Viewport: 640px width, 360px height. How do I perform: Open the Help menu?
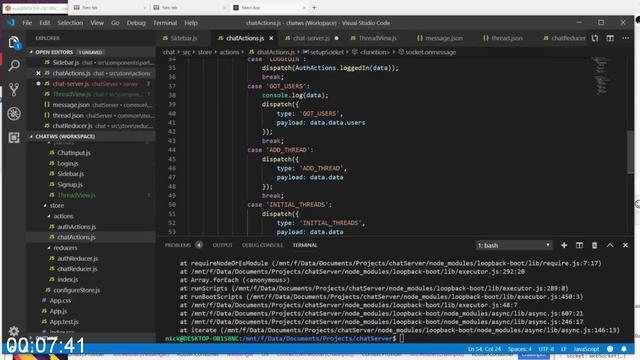point(191,23)
